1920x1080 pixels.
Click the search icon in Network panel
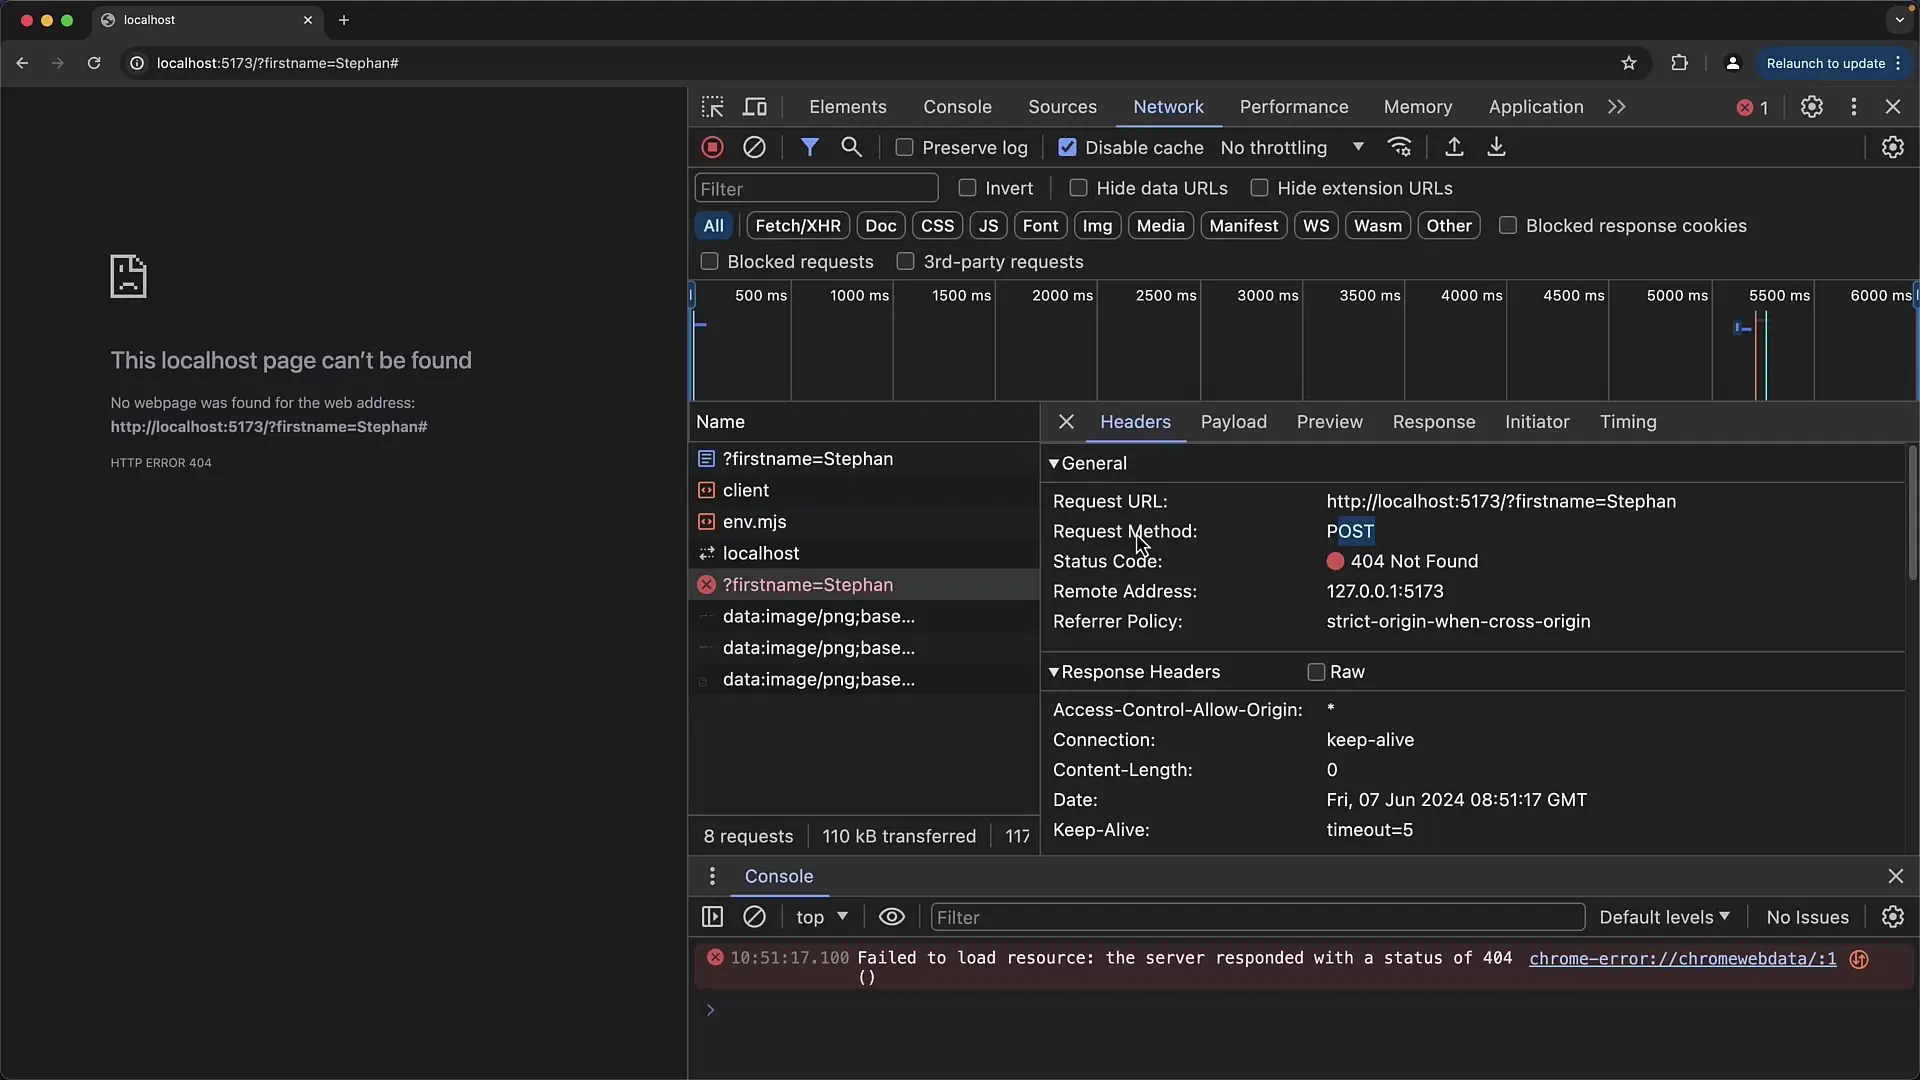(x=852, y=148)
